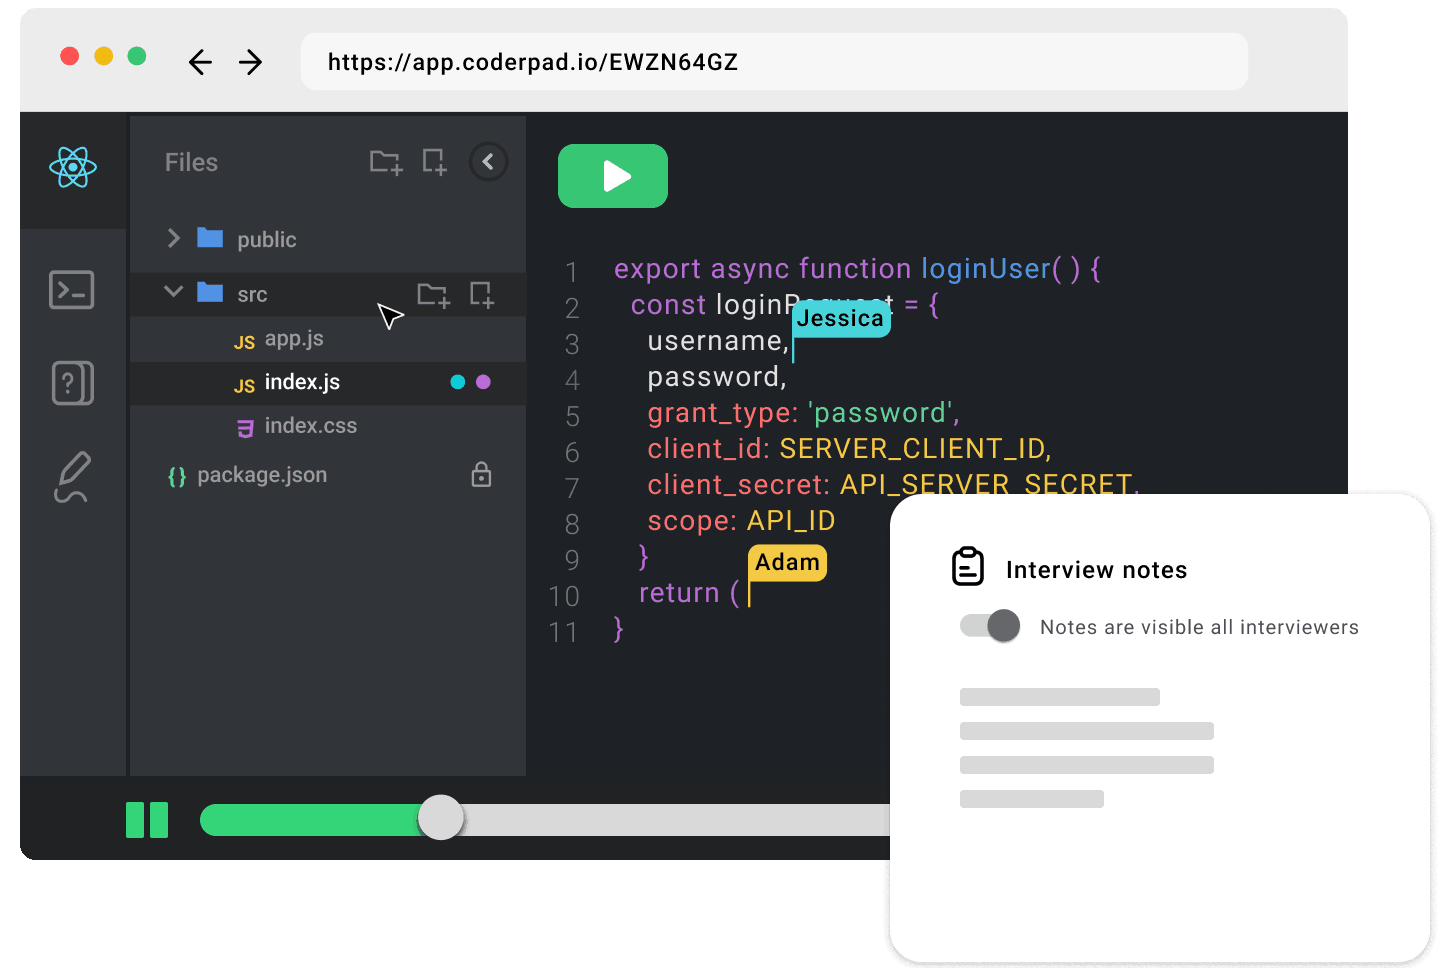The width and height of the screenshot is (1440, 968).
Task: Open the question help panel icon
Action: [72, 383]
